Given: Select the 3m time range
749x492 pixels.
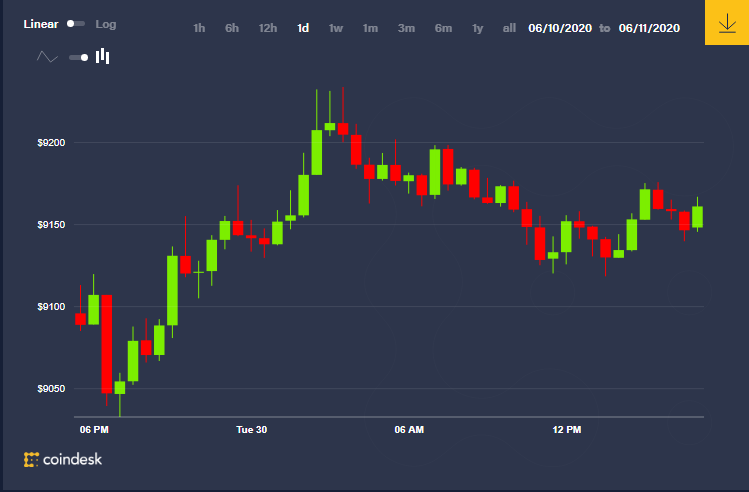Looking at the screenshot, I should tap(407, 28).
